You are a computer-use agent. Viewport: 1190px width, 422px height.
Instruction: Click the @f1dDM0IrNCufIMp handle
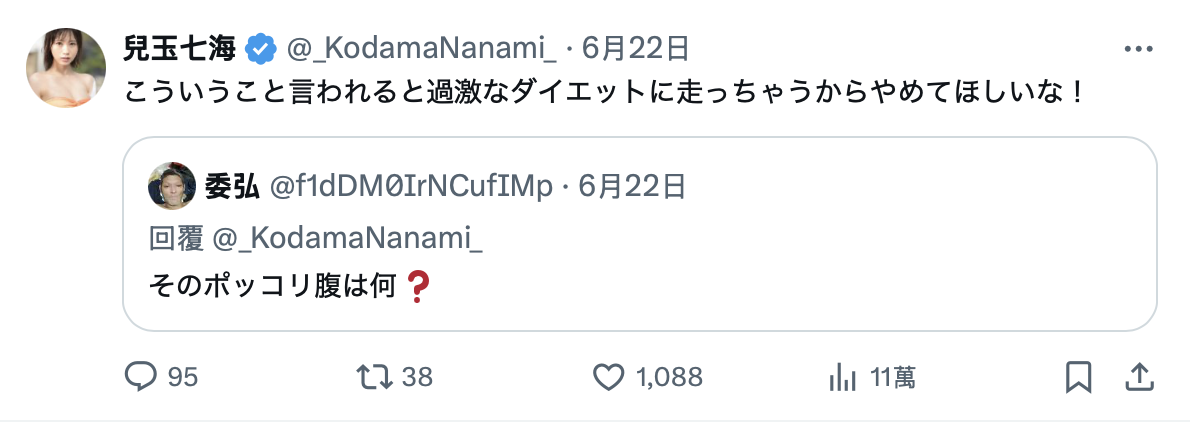point(411,185)
